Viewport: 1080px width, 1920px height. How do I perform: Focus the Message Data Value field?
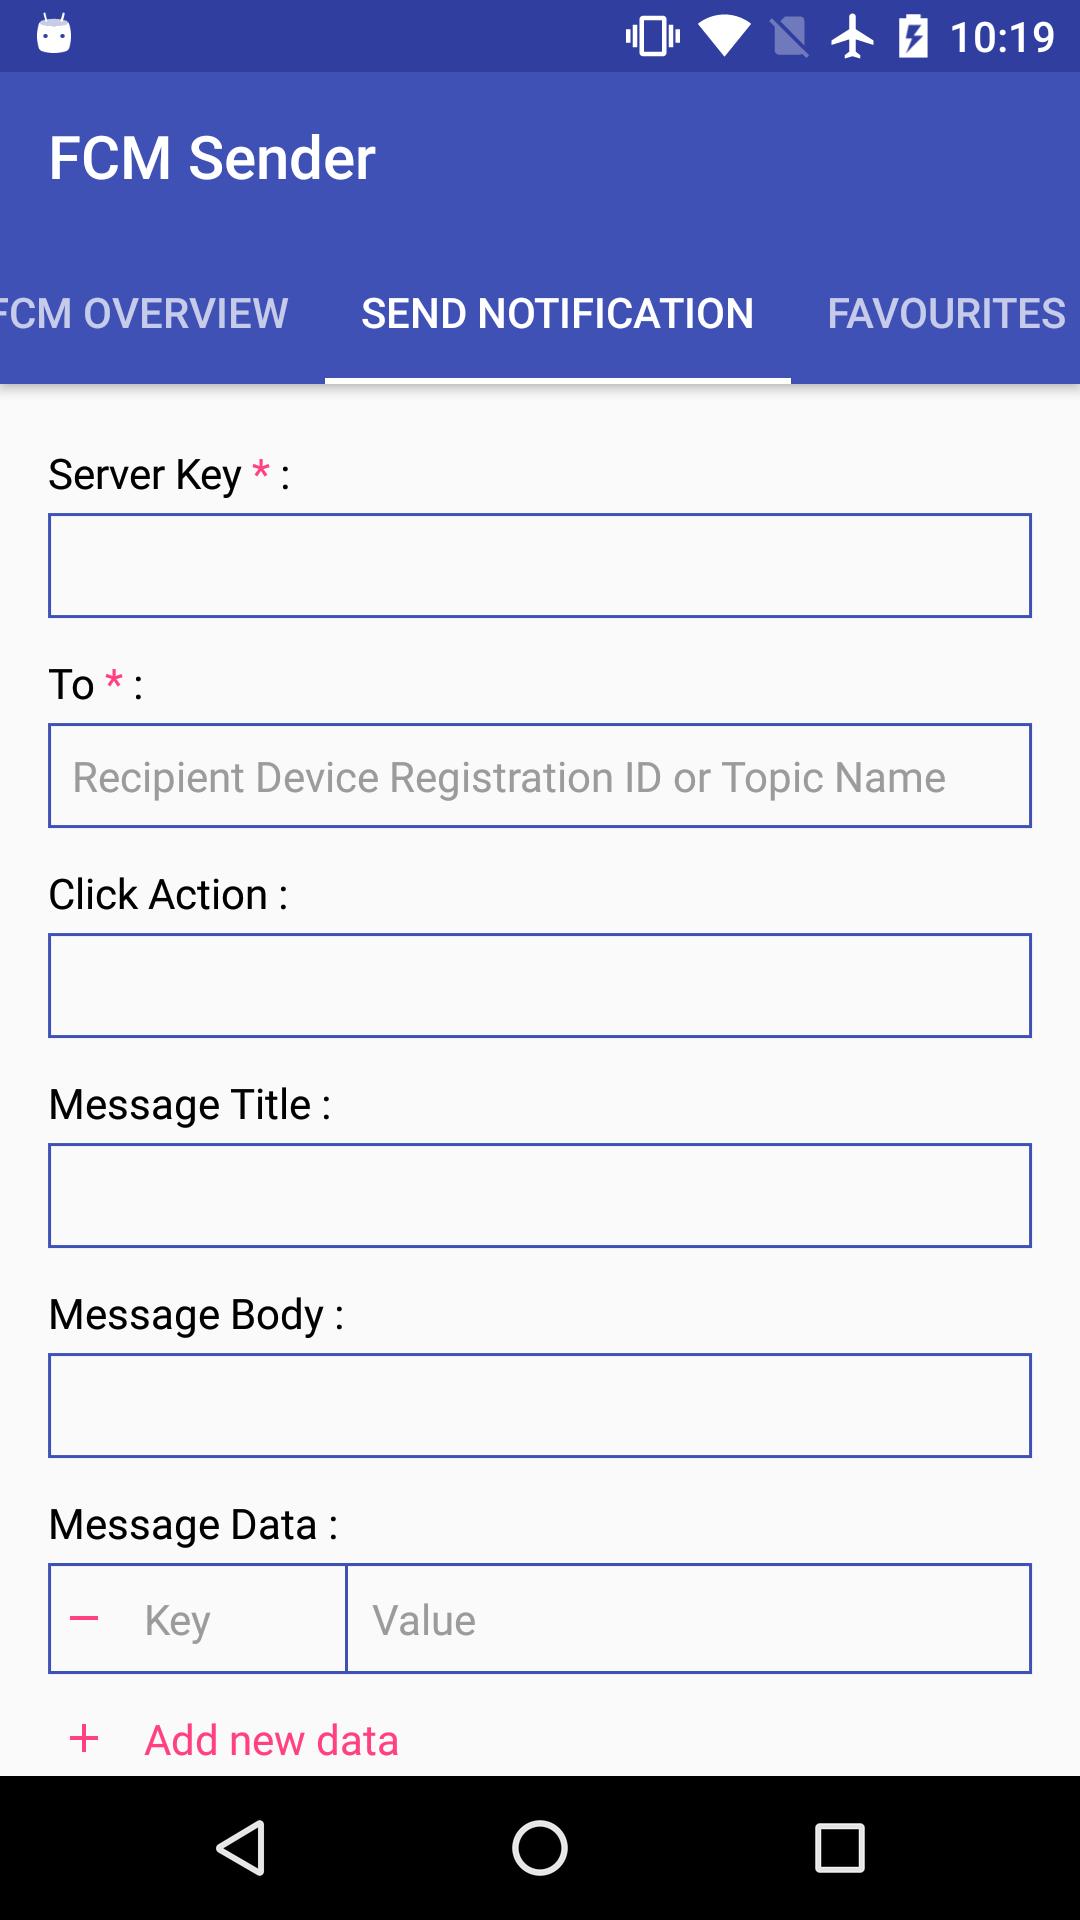tap(688, 1619)
